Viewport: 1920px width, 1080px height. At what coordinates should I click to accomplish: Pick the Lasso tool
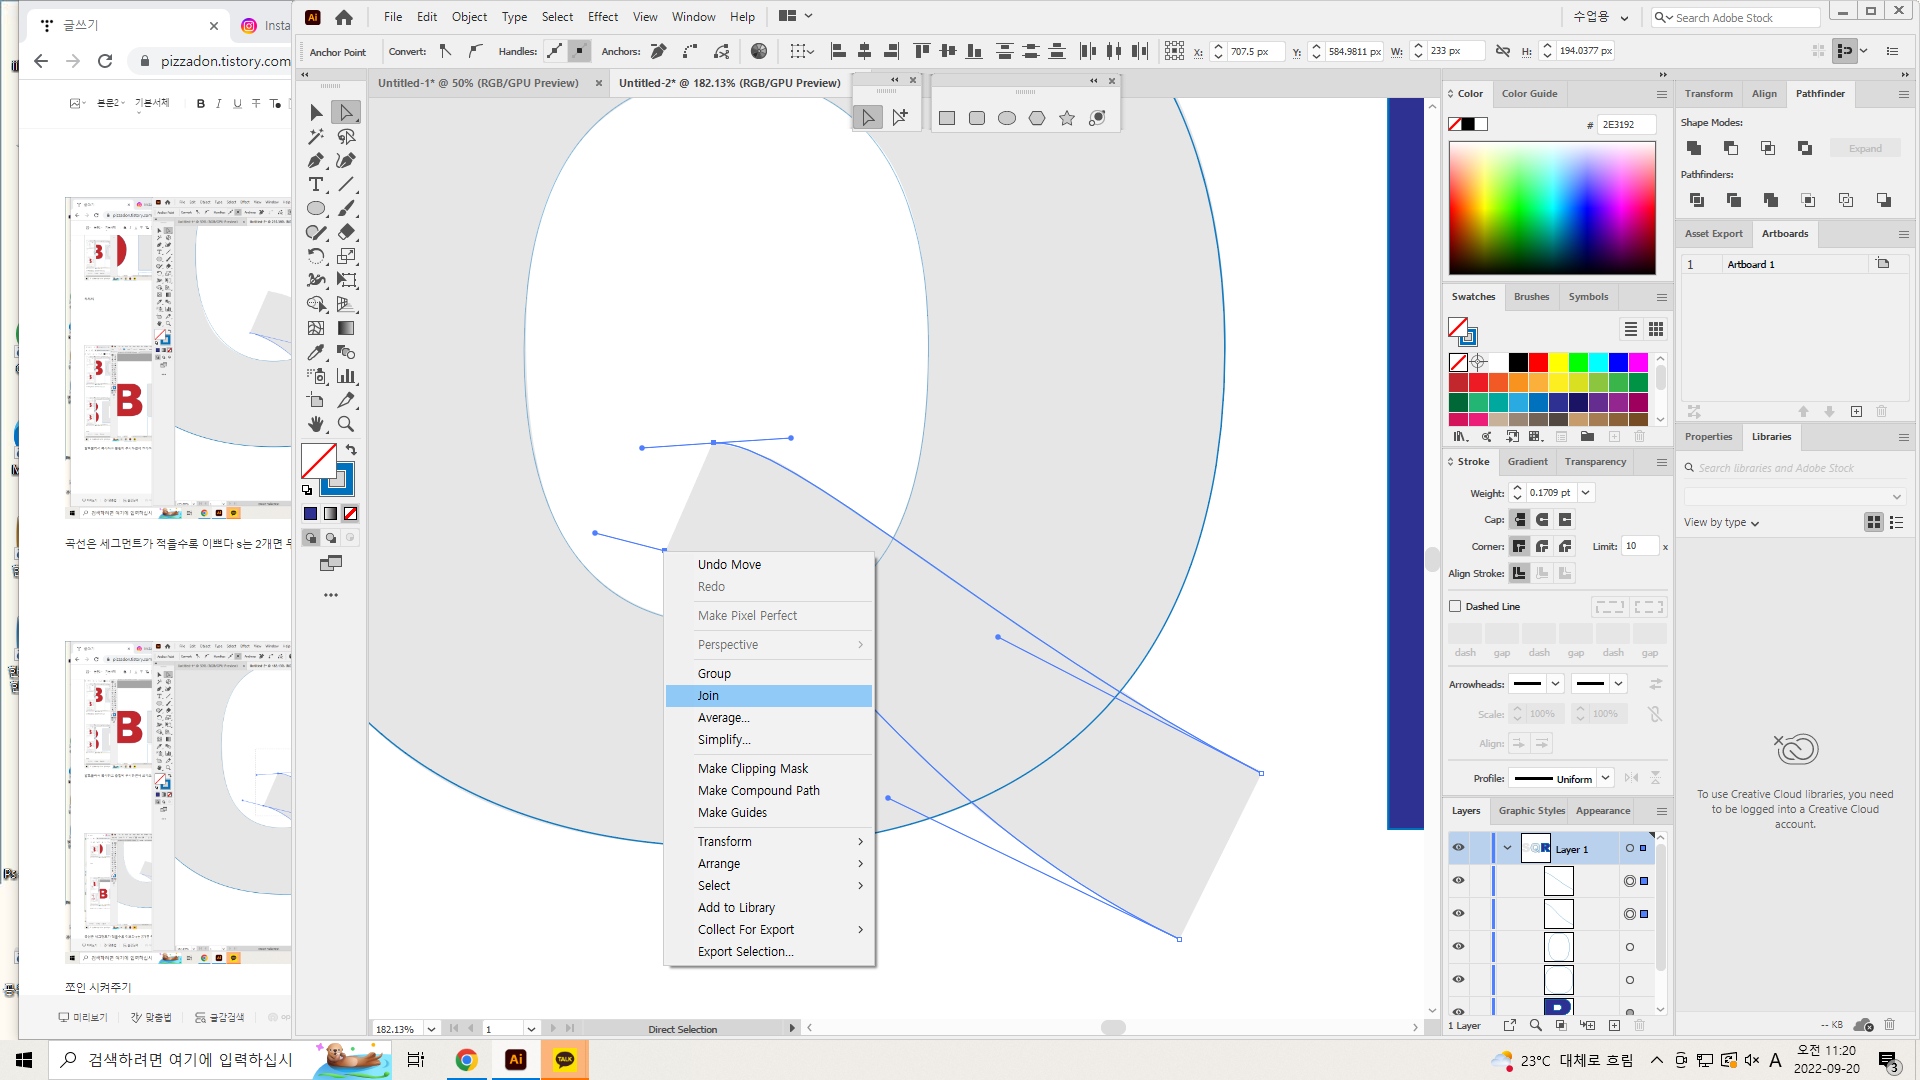coord(346,137)
